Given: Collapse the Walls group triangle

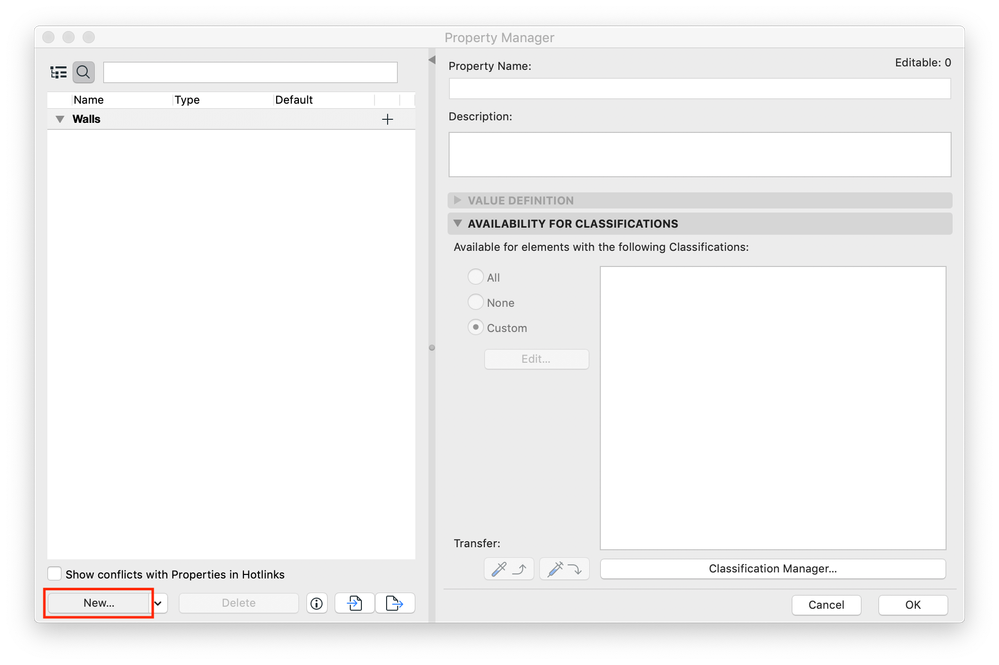Looking at the screenshot, I should point(60,119).
